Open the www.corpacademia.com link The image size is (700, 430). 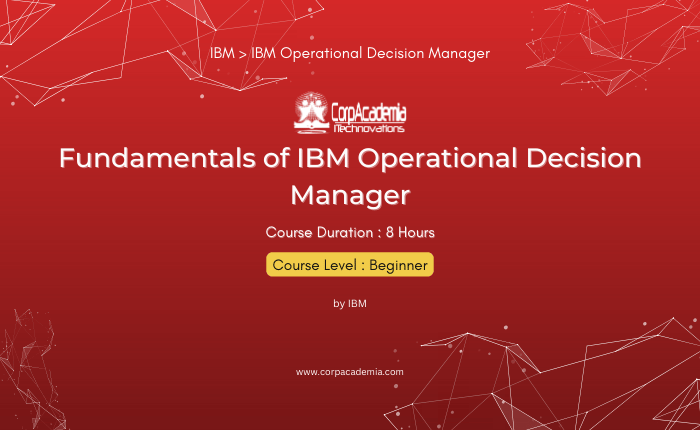[x=350, y=372]
